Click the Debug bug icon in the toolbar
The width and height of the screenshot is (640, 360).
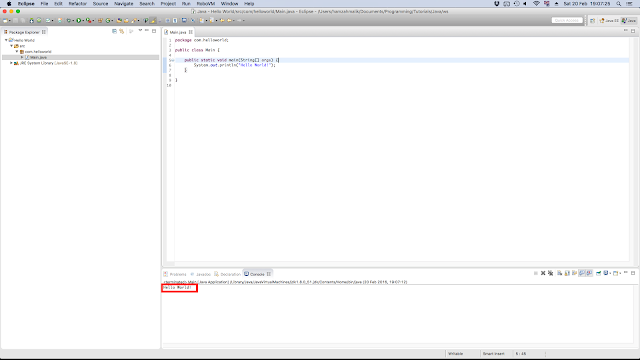[x=69, y=20]
